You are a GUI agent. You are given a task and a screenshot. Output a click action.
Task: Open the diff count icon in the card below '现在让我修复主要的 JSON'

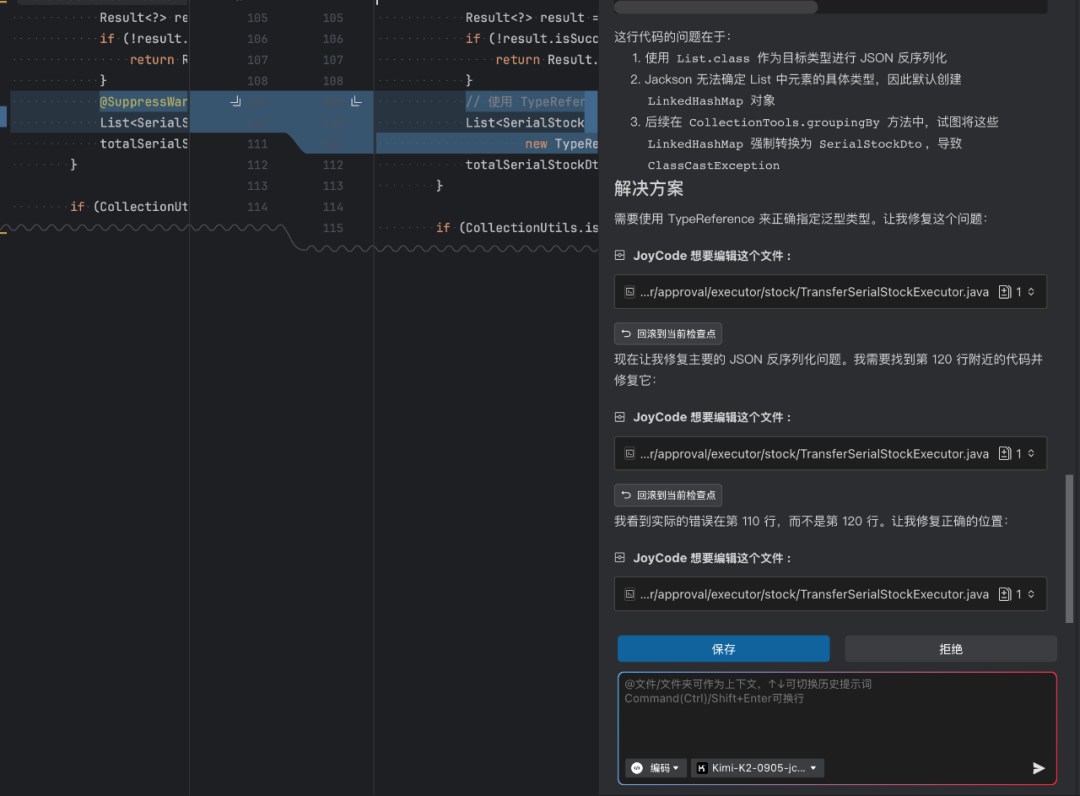(x=1005, y=454)
